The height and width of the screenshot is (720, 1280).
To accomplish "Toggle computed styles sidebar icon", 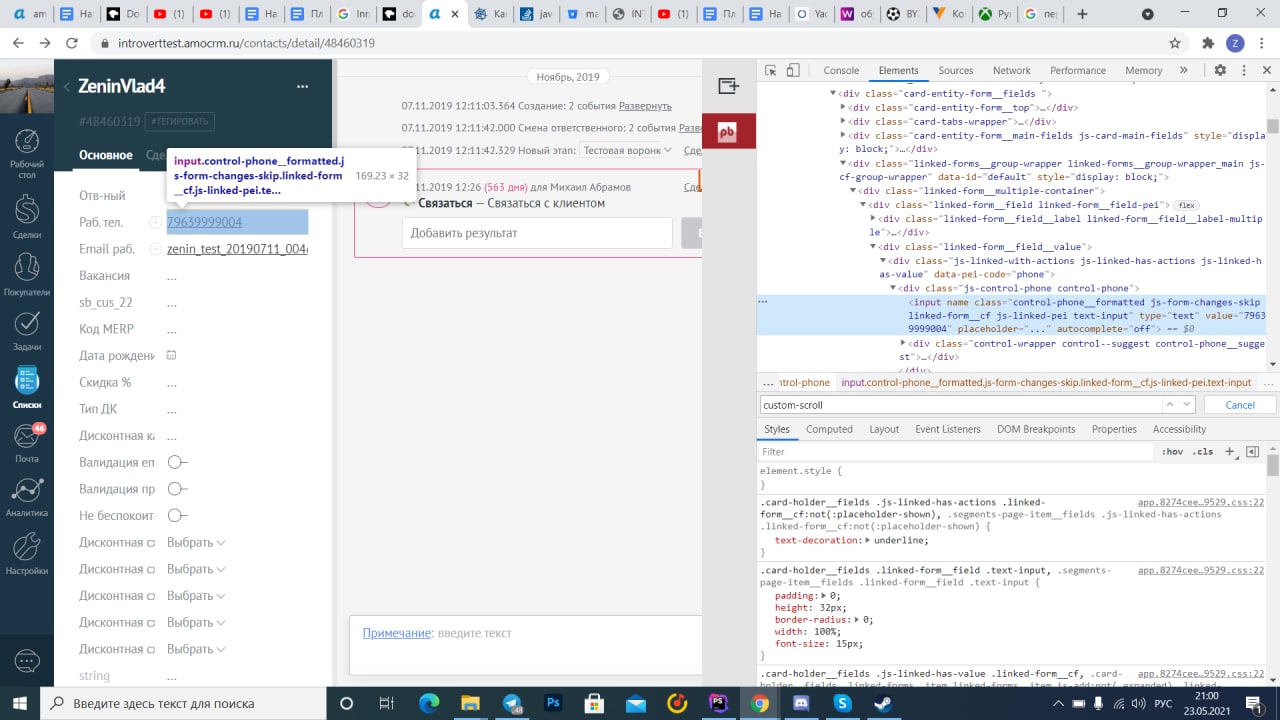I will click(x=1251, y=452).
